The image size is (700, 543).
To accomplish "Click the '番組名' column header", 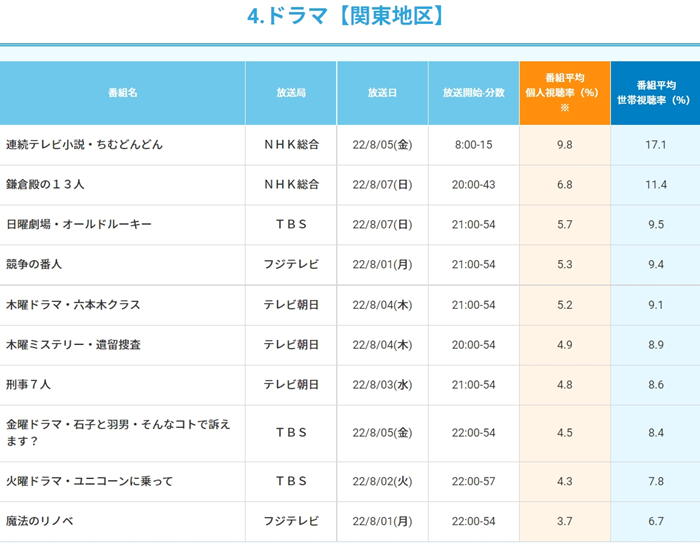I will coord(122,93).
